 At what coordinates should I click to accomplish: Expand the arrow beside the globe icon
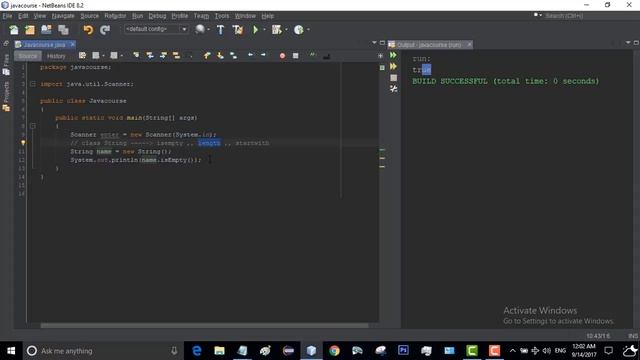point(209,29)
